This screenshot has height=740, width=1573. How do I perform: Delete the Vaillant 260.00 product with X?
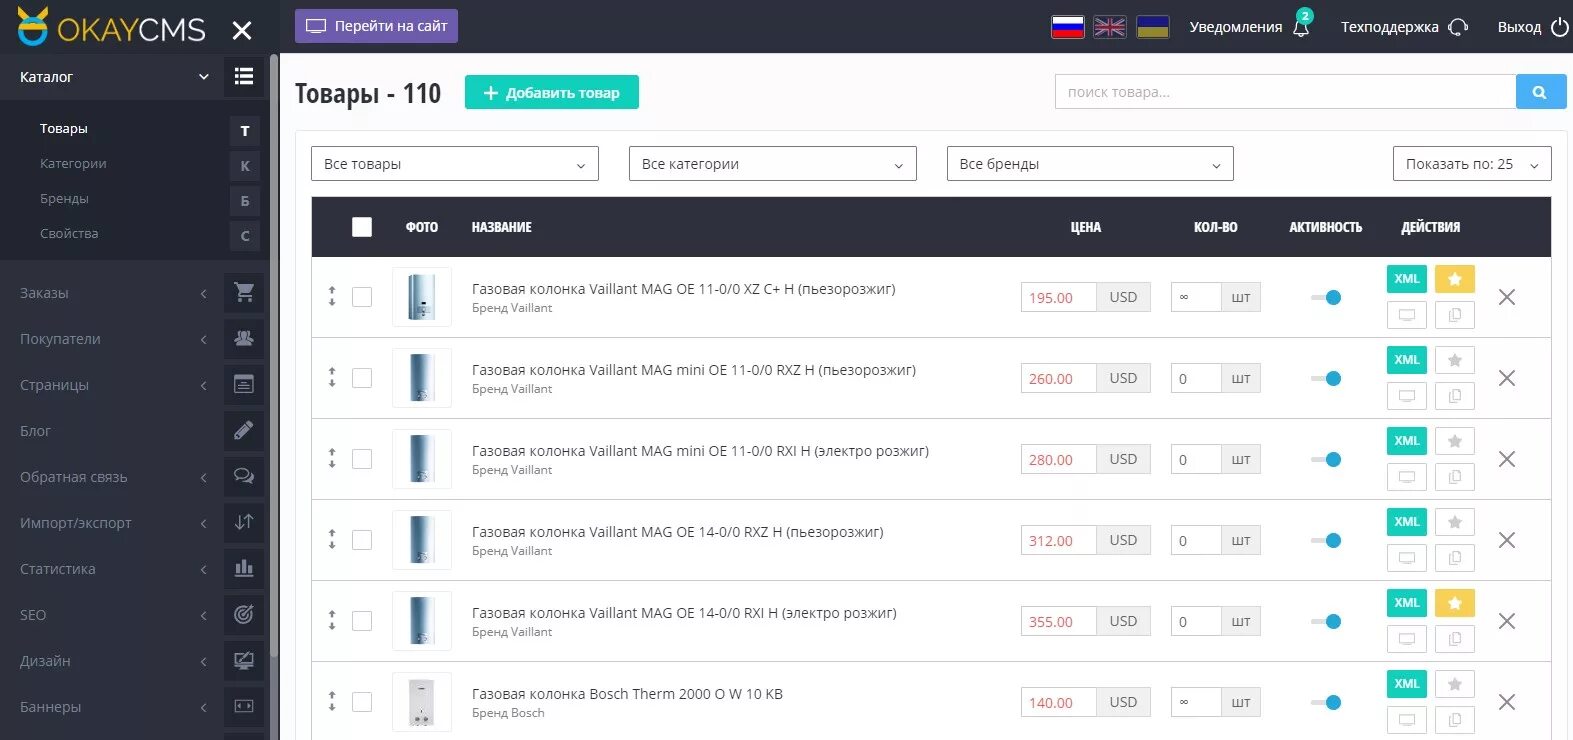pos(1507,378)
